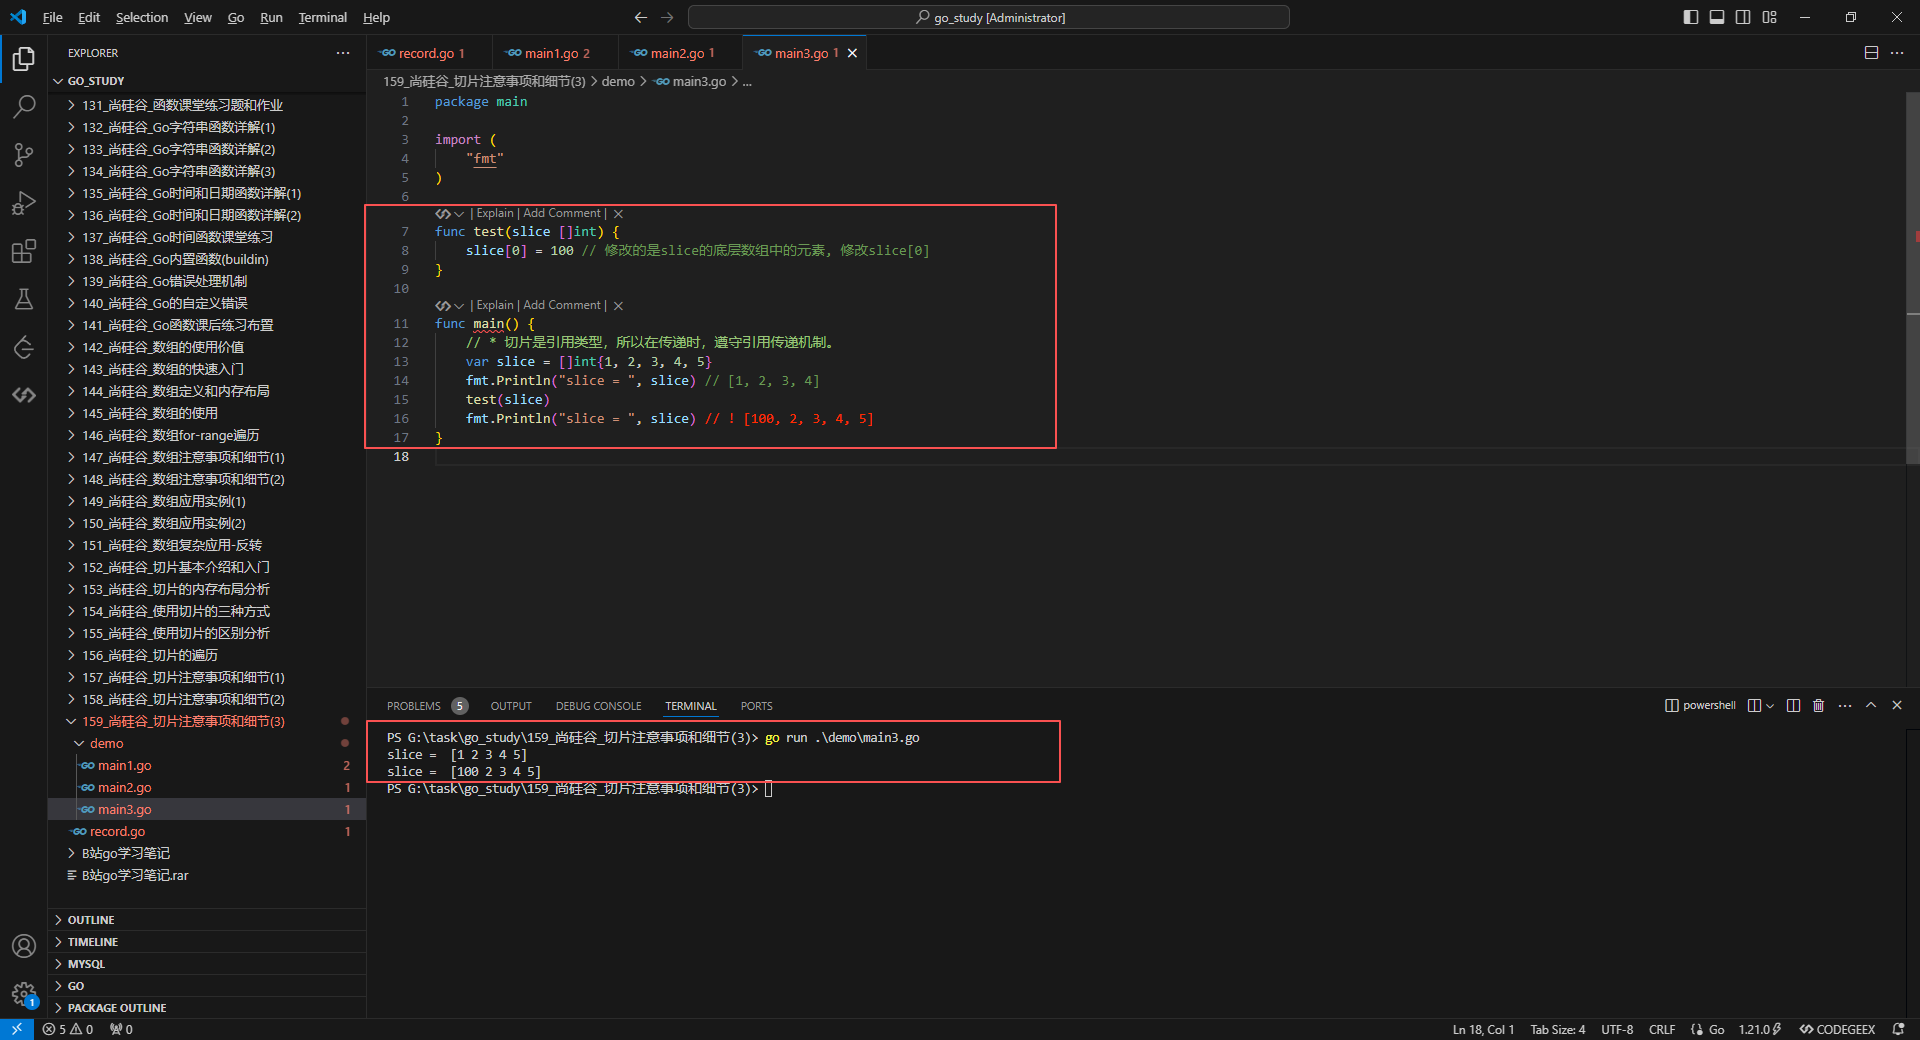Collapse the demo folder
Viewport: 1920px width, 1040px height.
click(x=107, y=743)
